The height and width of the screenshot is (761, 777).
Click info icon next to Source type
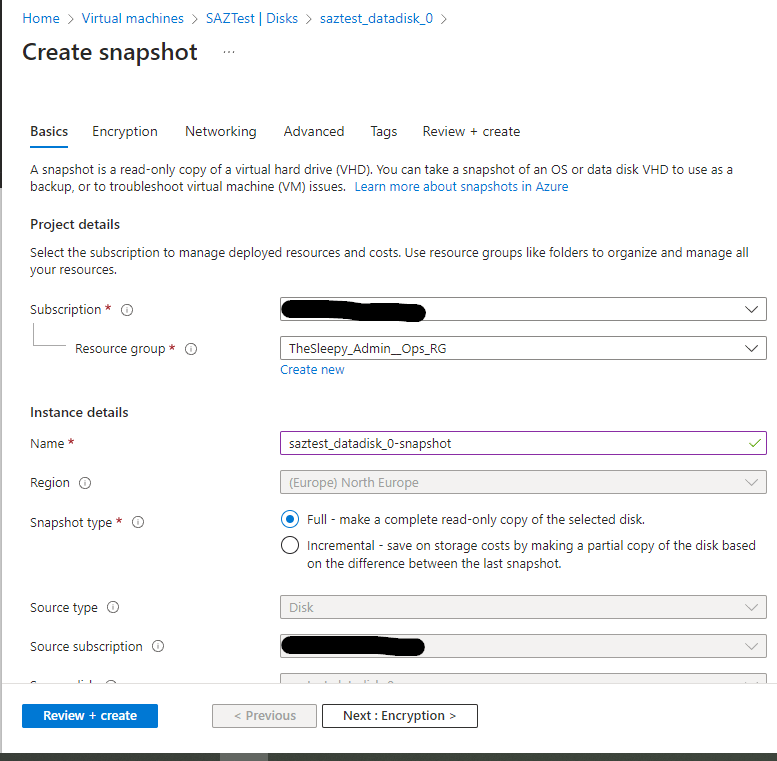pyautogui.click(x=113, y=608)
